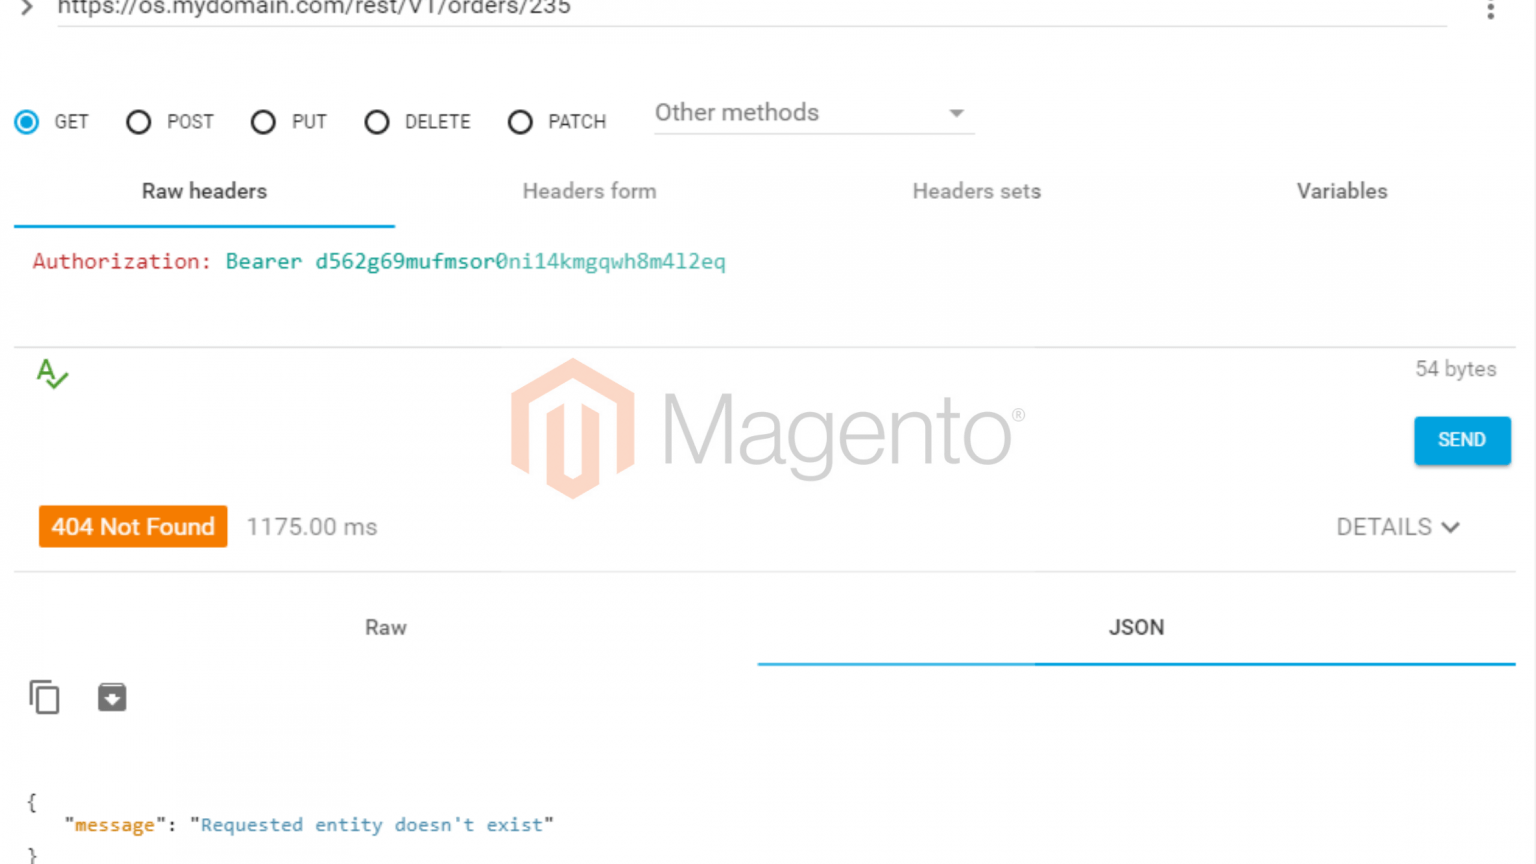The image size is (1536, 864).
Task: Open the three-dot request menu
Action: (1490, 9)
